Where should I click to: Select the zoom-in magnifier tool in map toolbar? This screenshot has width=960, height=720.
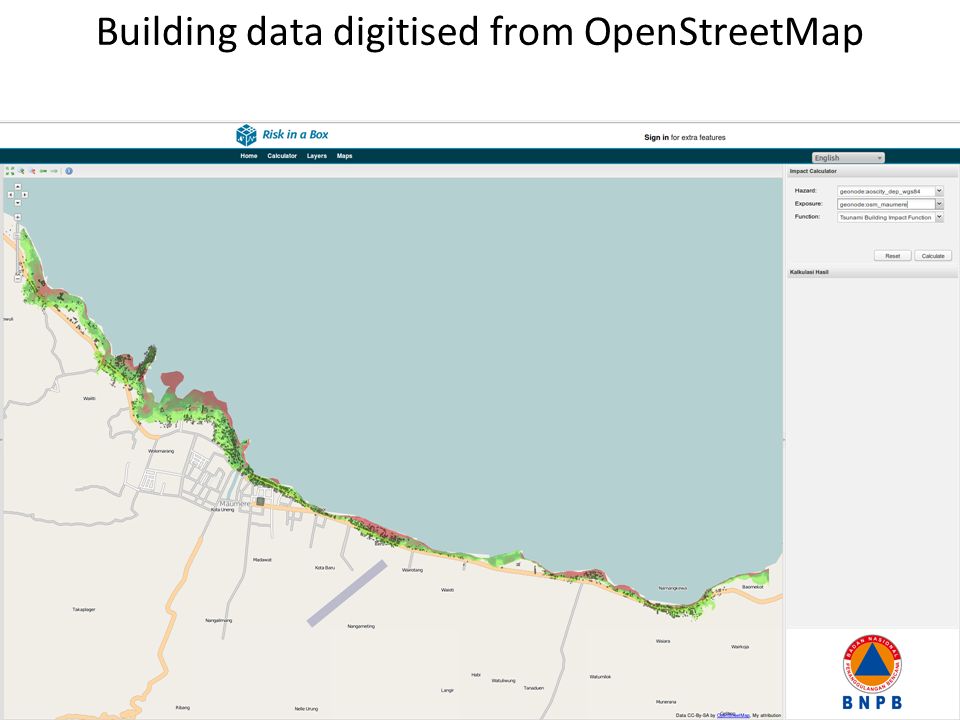[21, 171]
